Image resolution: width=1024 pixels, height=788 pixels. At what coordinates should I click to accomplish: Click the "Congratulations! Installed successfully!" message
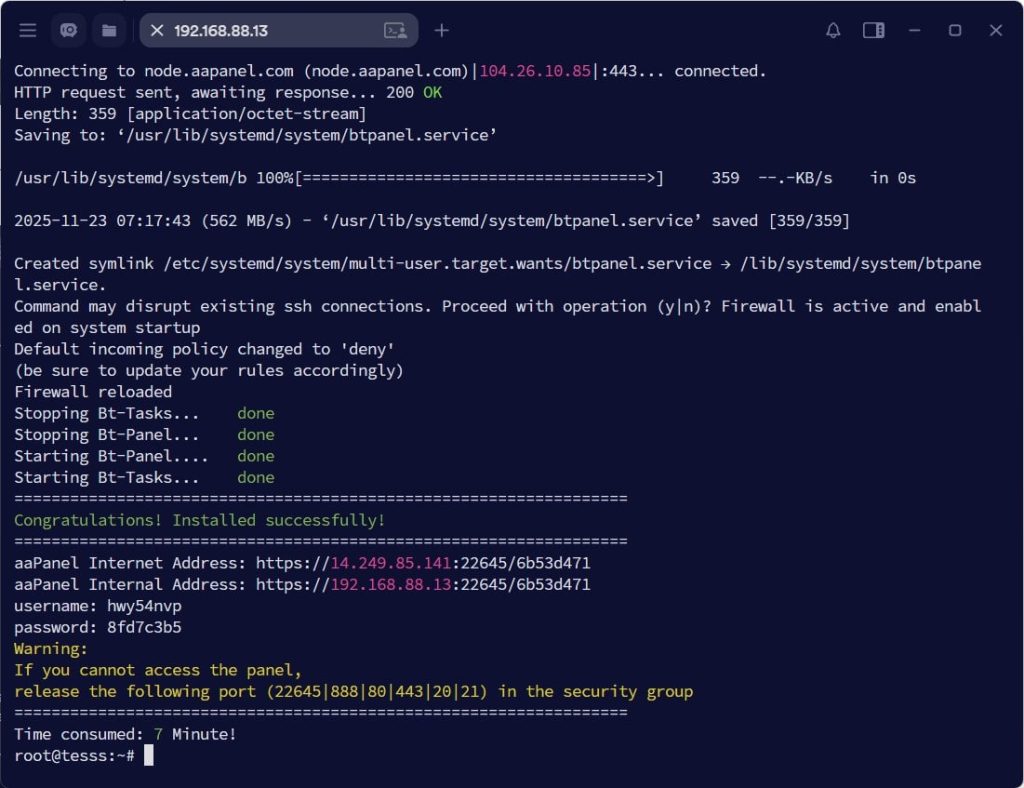(199, 520)
